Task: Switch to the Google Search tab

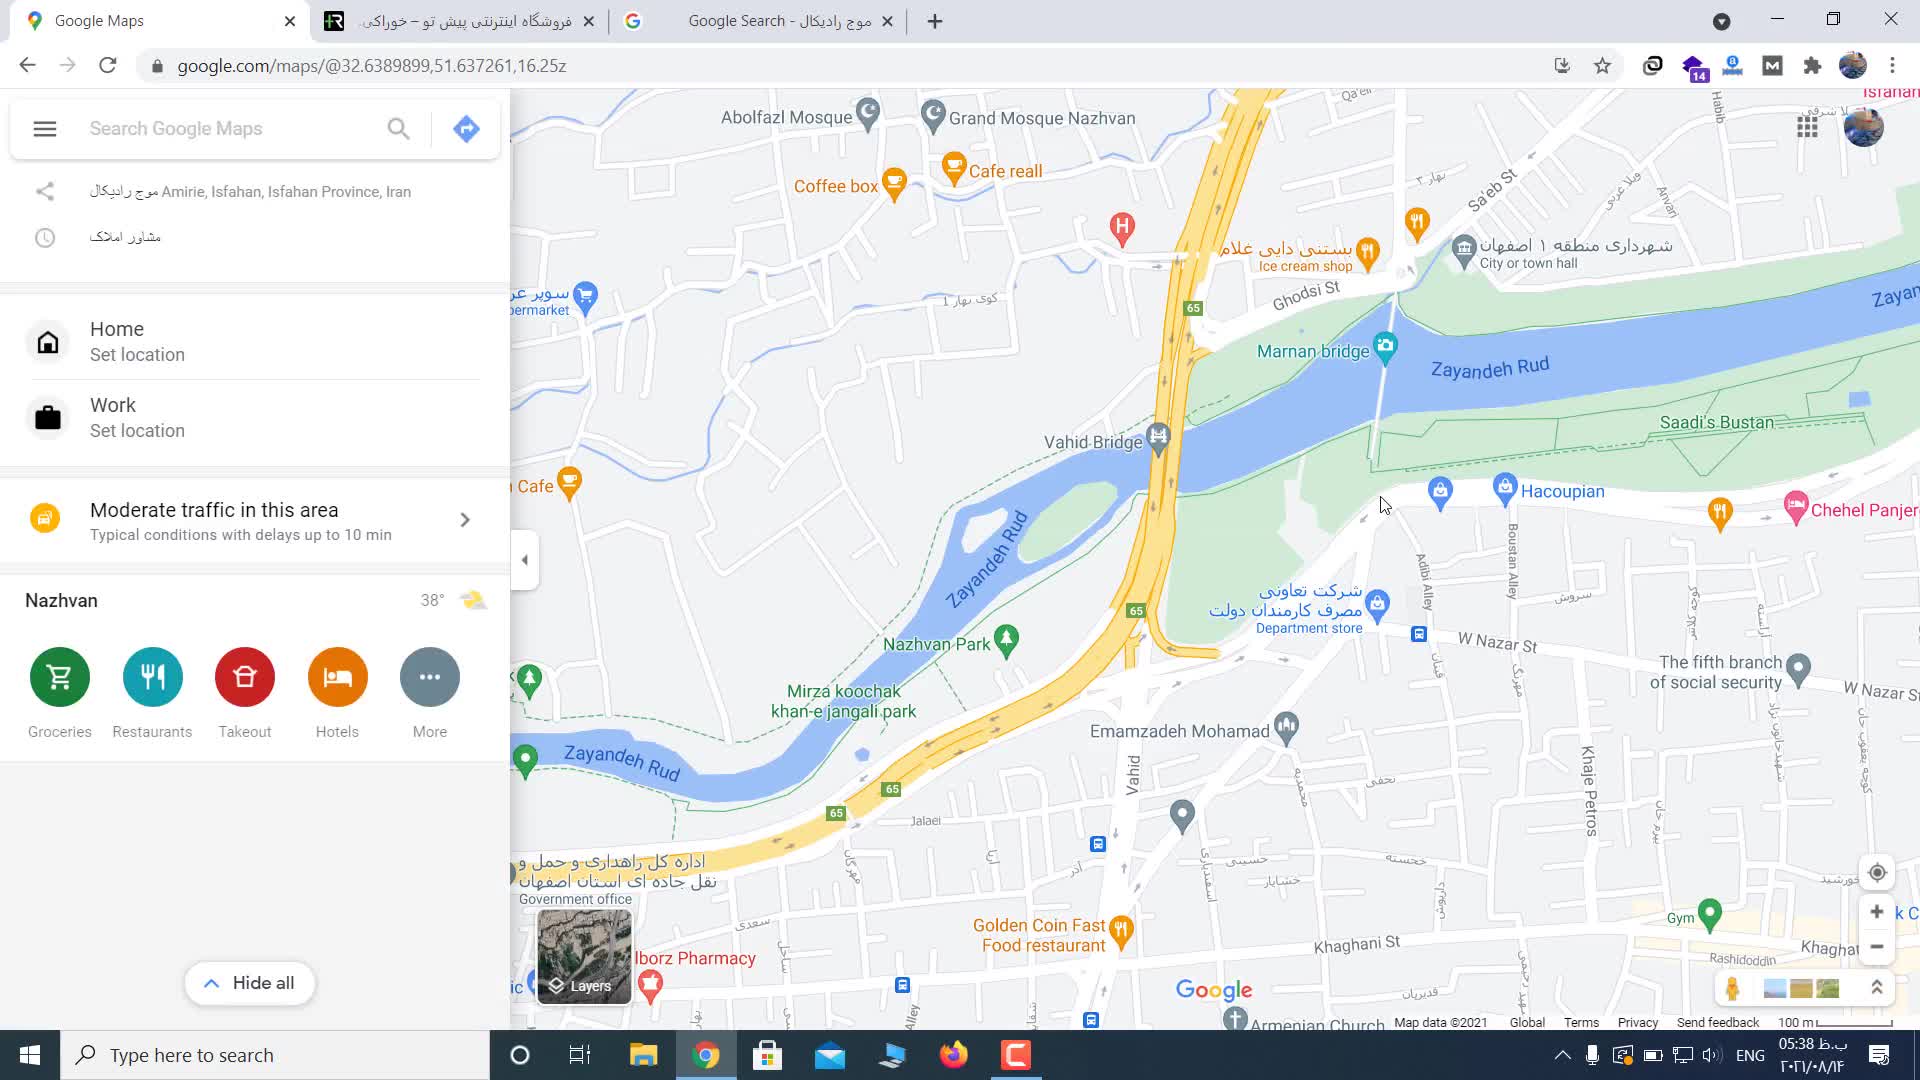Action: 760,21
